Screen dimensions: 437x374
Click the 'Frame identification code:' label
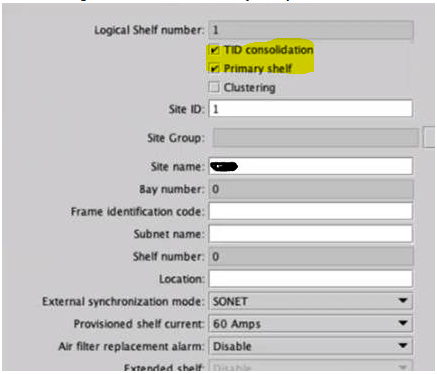point(137,212)
